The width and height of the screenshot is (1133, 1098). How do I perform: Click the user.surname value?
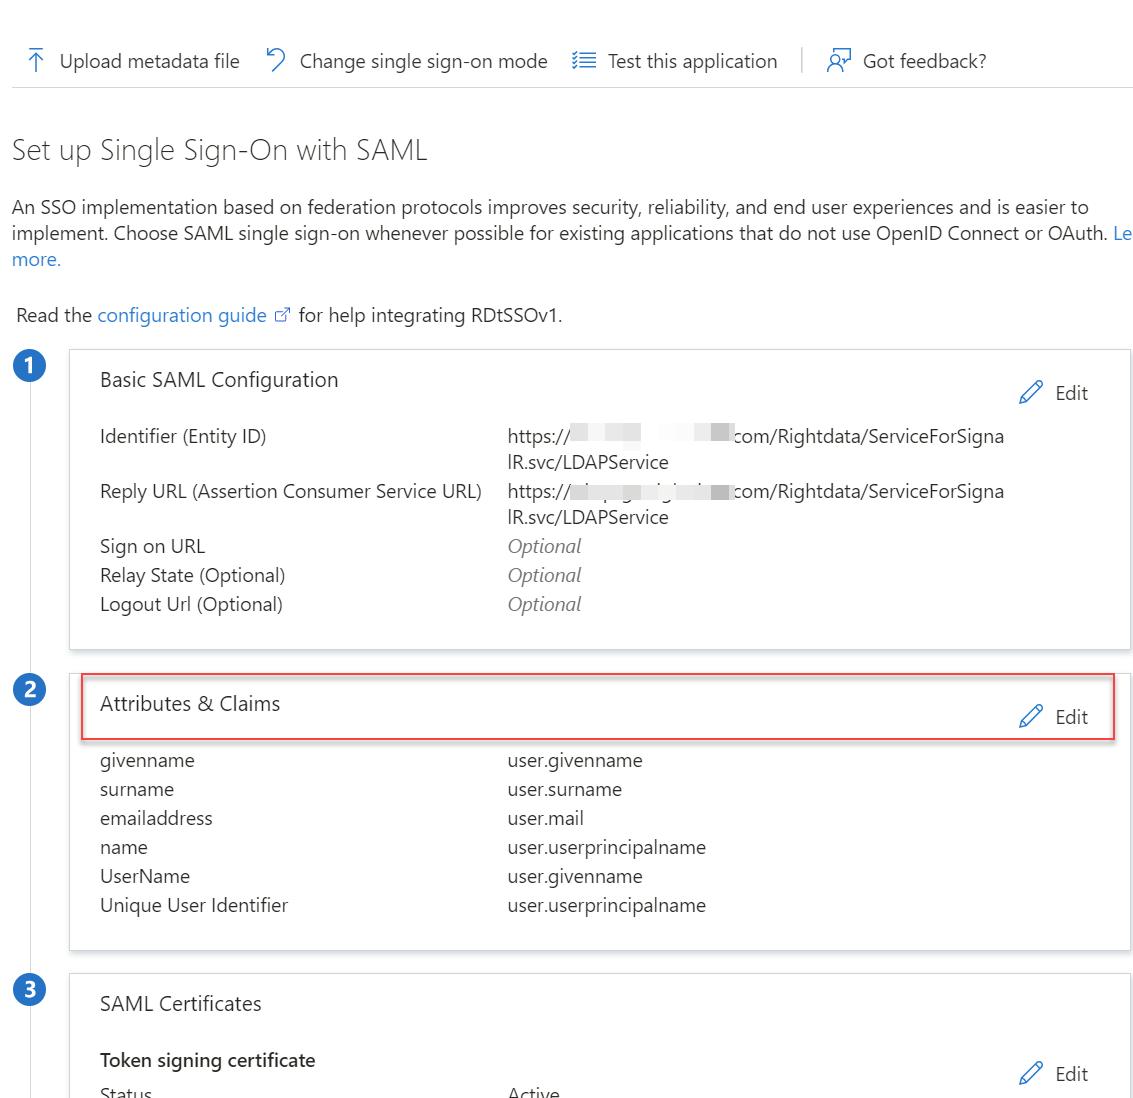tap(564, 790)
